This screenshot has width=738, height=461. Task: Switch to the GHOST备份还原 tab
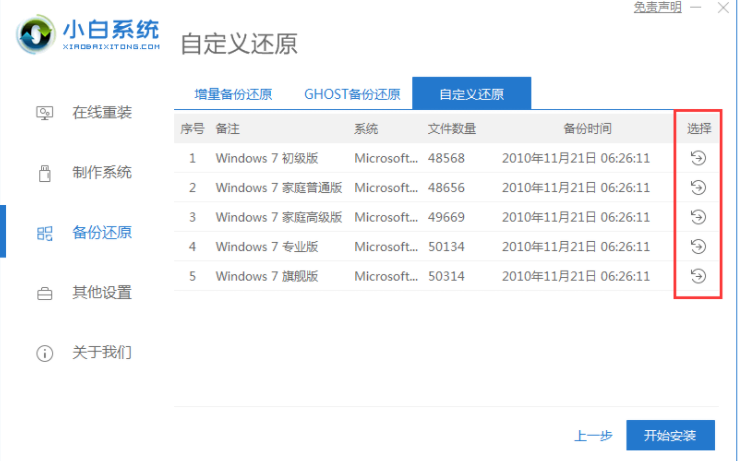pos(352,94)
